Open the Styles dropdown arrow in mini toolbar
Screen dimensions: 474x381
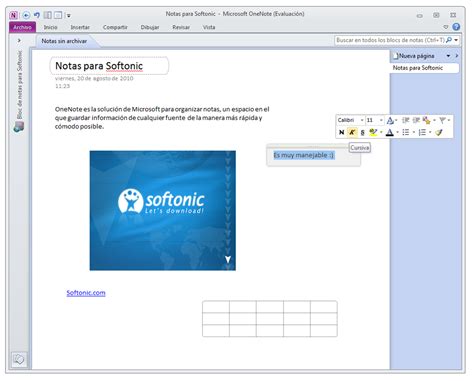point(396,120)
